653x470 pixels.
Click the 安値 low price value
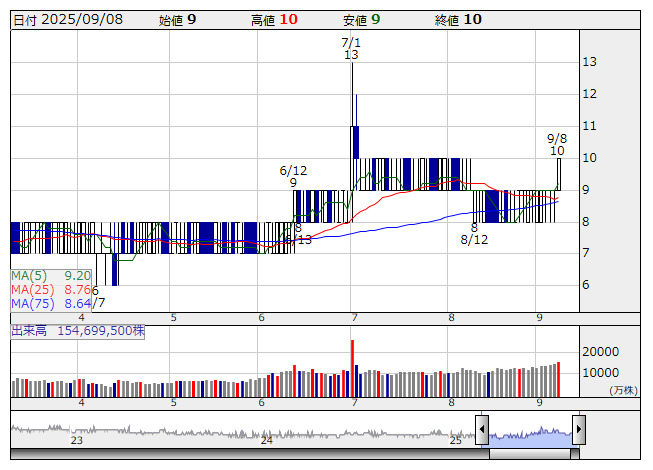click(x=375, y=19)
